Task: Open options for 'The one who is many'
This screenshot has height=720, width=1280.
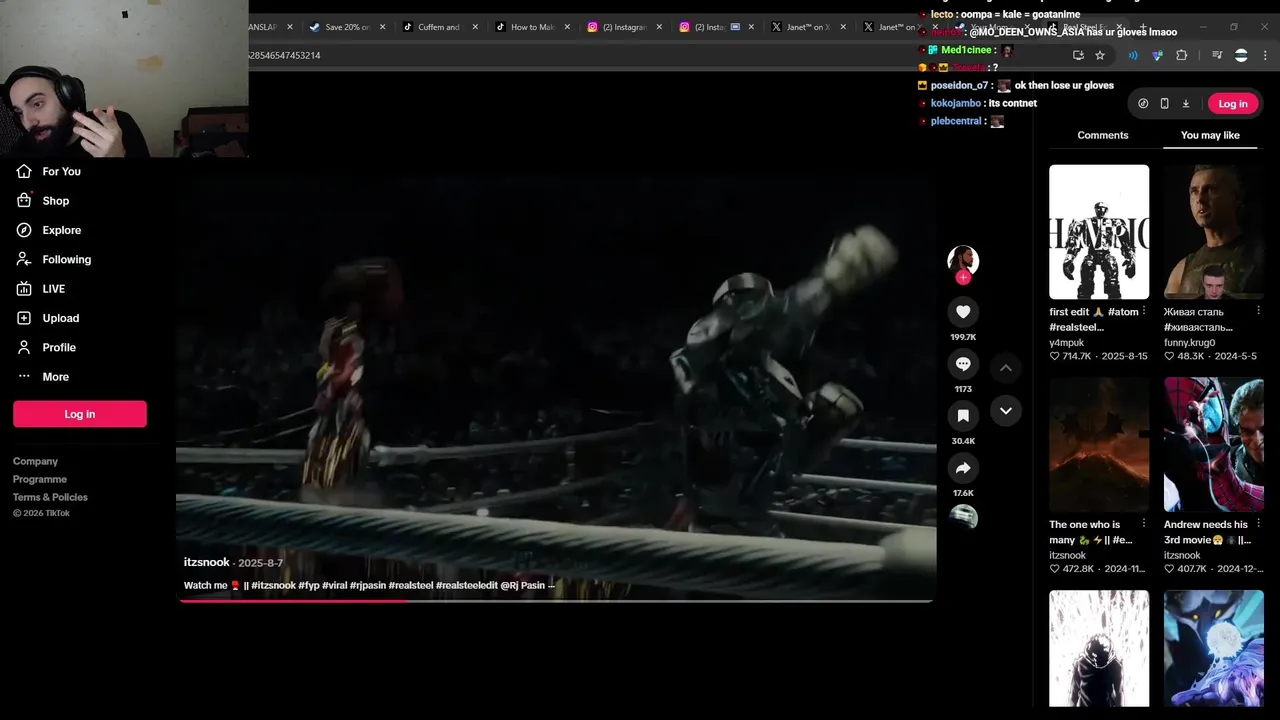Action: click(x=1144, y=524)
